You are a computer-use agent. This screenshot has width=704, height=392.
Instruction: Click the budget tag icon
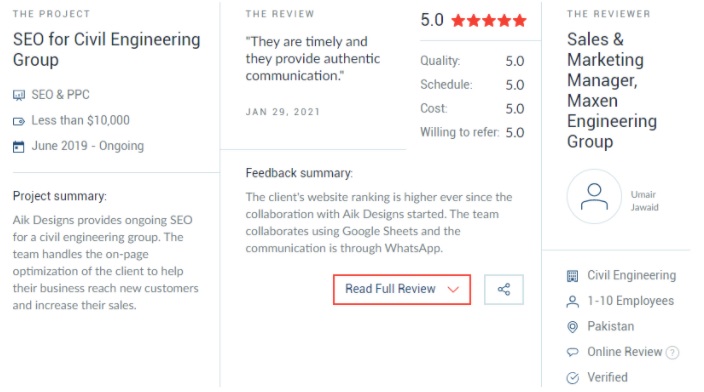19,121
